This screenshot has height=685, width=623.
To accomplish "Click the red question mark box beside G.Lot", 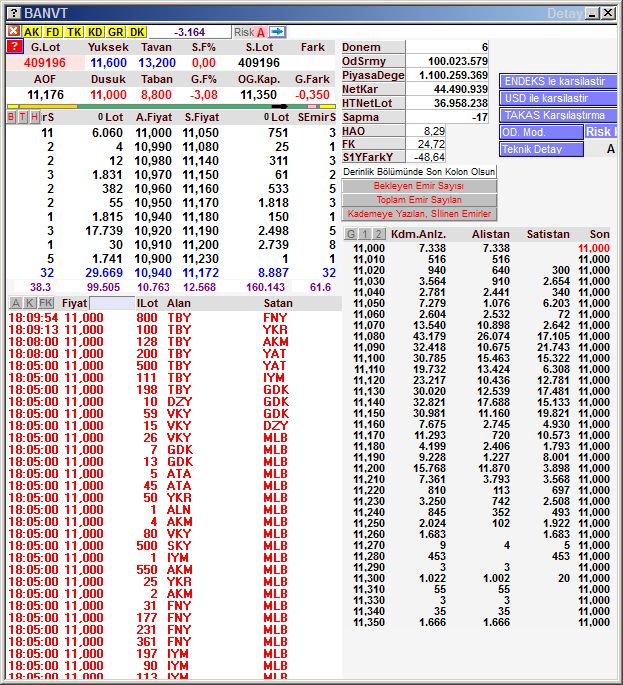I will pyautogui.click(x=14, y=46).
